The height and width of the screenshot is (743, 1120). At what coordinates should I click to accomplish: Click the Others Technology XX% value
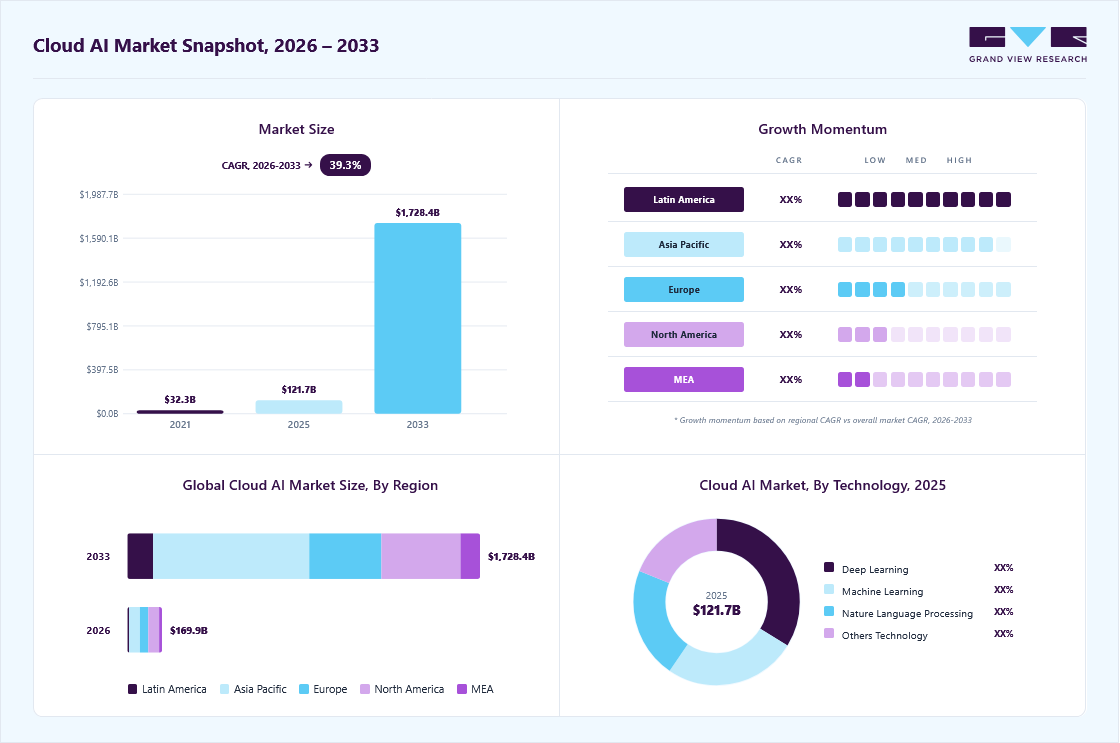click(1004, 634)
